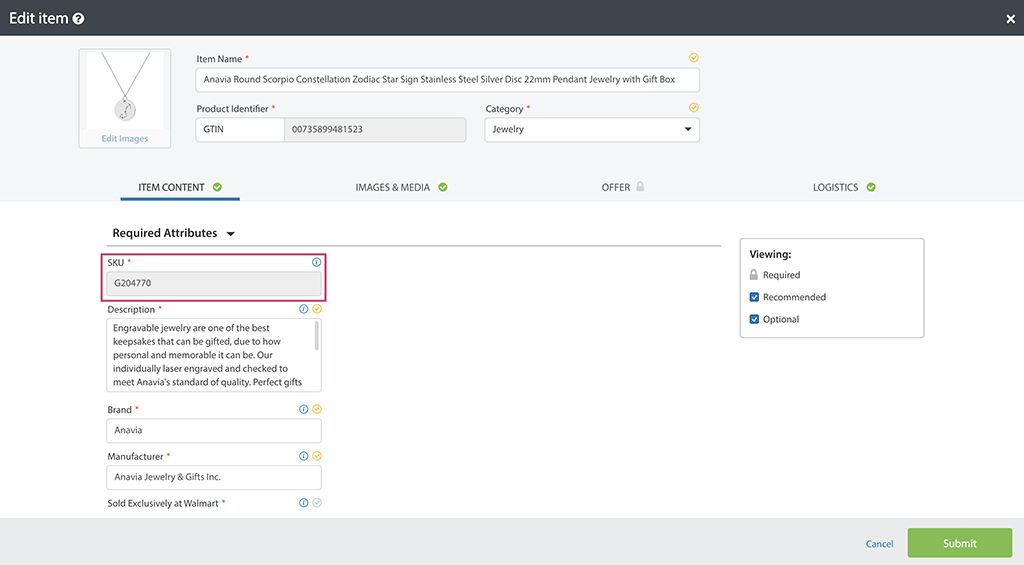Click the info icon next to SKU
The height and width of the screenshot is (565, 1024).
[316, 262]
